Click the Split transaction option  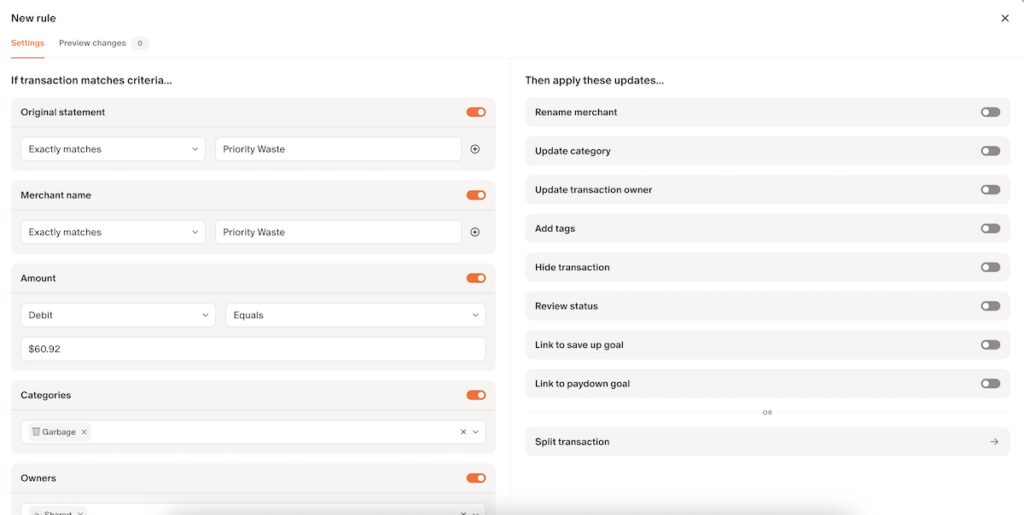[x=767, y=442]
